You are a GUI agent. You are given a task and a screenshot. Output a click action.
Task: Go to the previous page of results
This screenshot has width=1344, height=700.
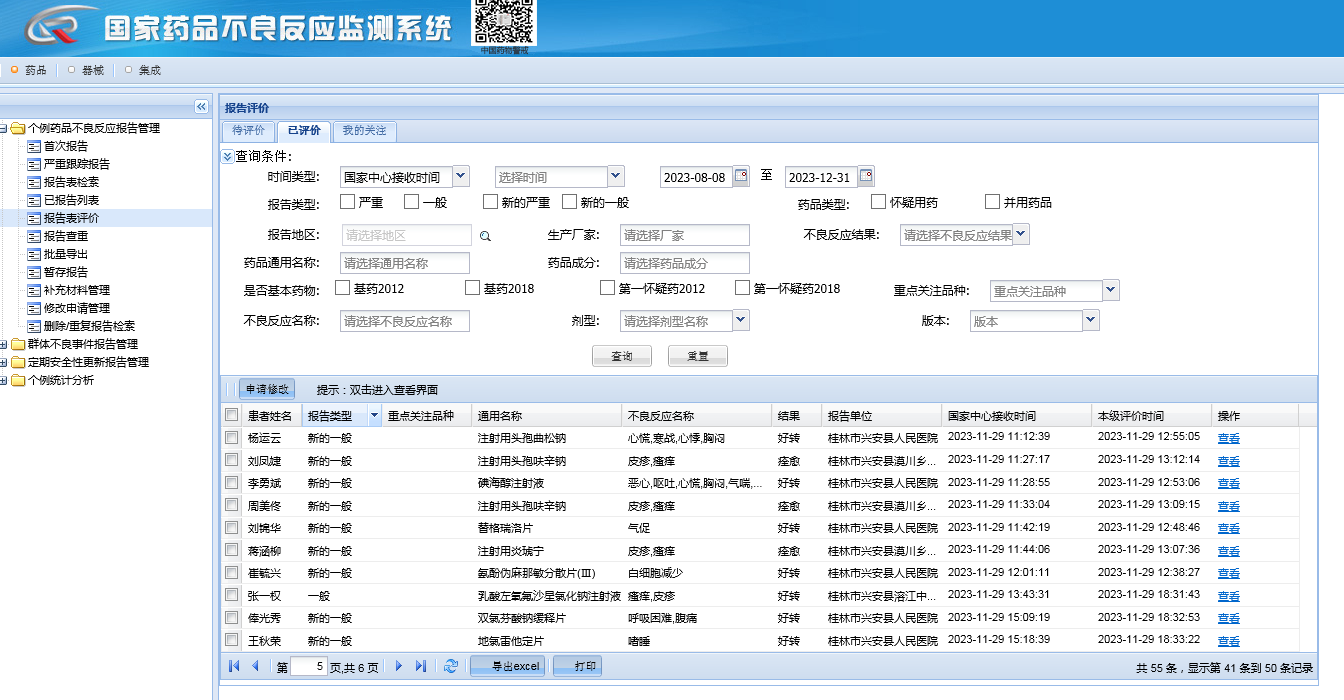tap(255, 666)
